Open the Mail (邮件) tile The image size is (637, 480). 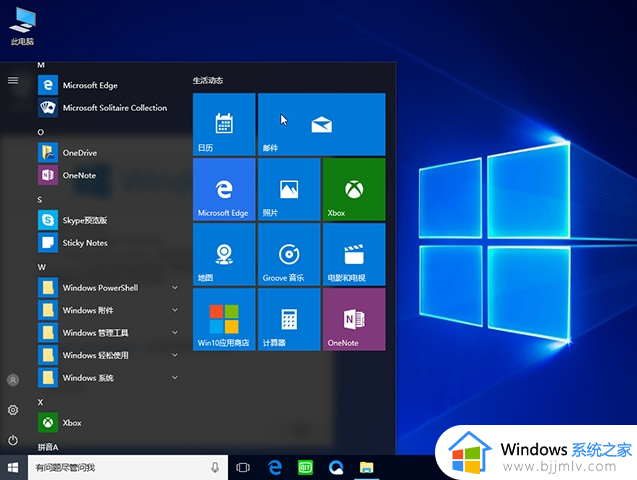point(322,124)
